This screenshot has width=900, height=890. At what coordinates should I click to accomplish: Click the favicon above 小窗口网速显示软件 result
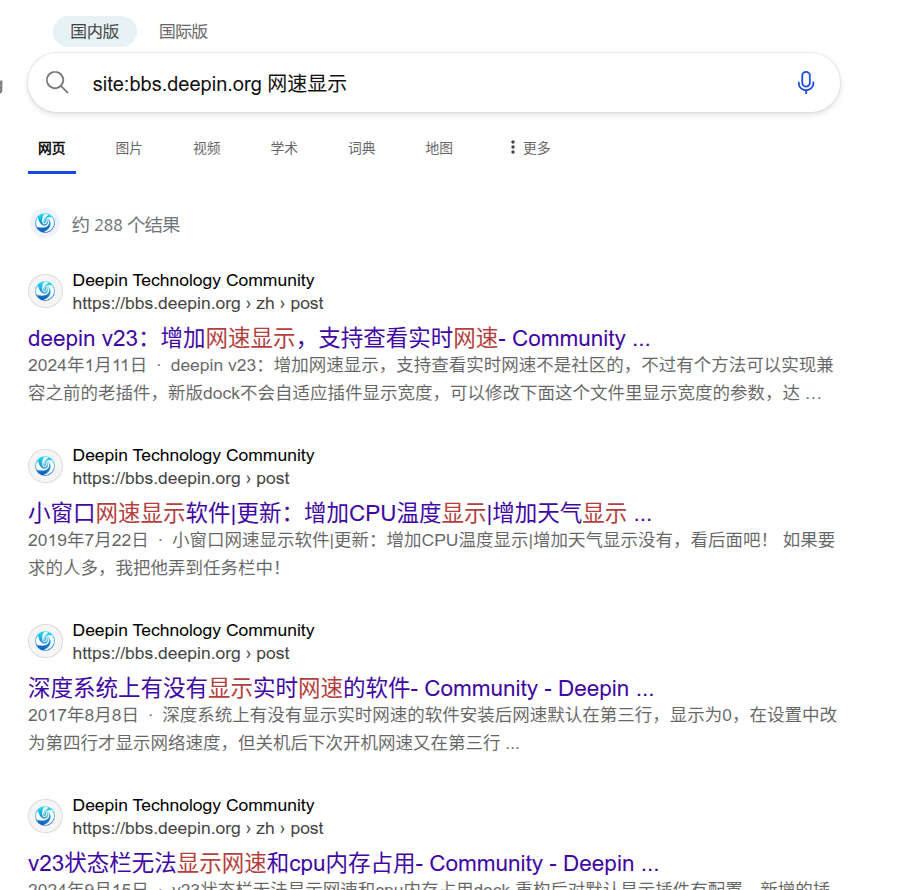tap(45, 466)
